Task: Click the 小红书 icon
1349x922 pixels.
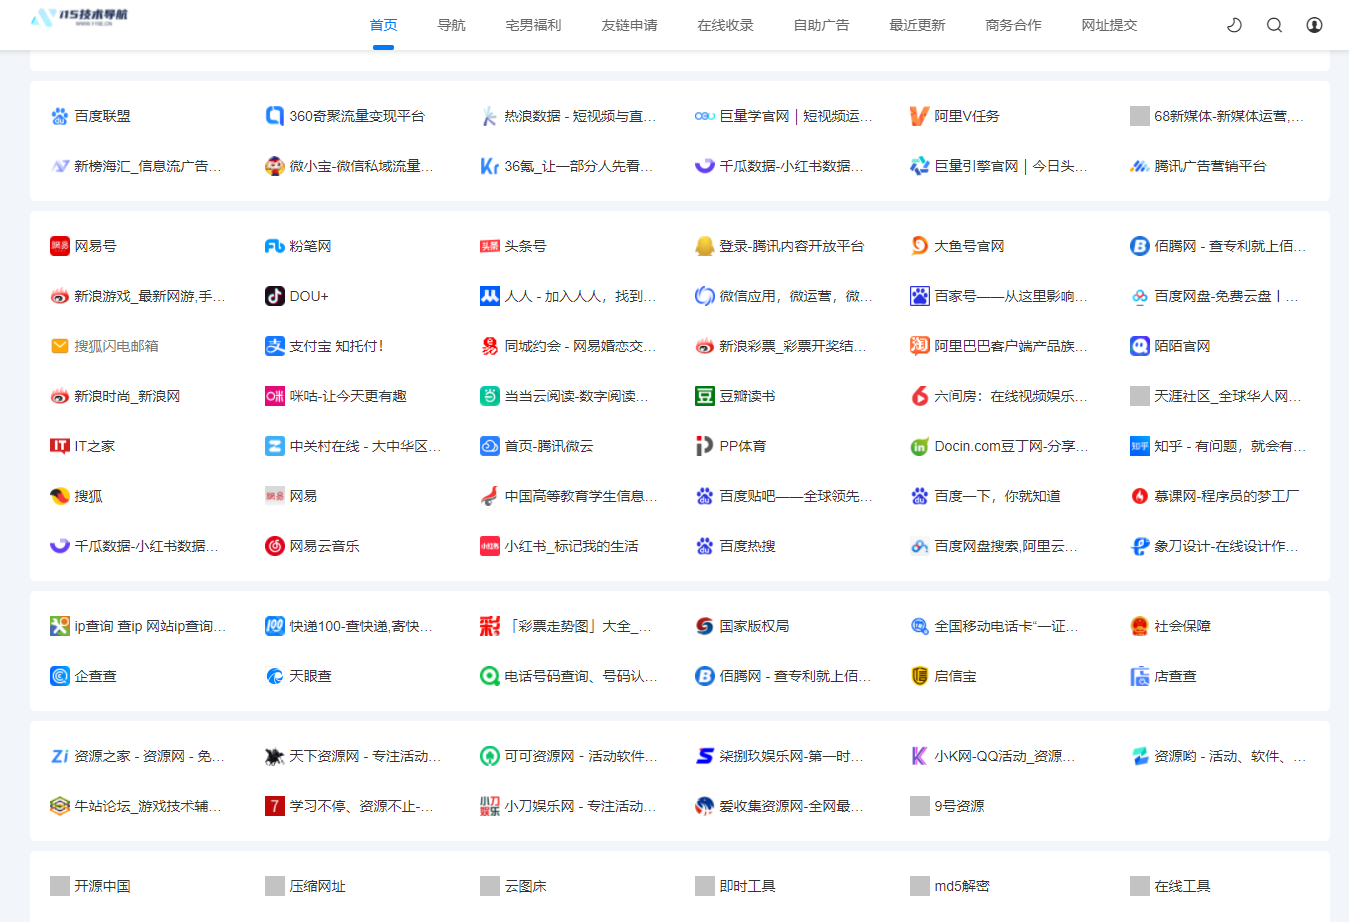Action: (x=489, y=545)
